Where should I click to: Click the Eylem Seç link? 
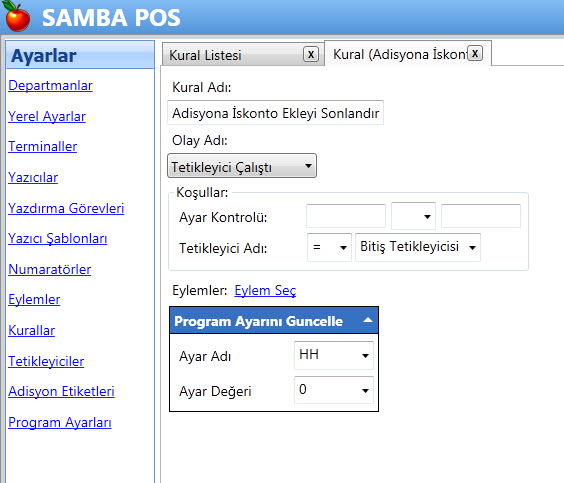point(265,291)
